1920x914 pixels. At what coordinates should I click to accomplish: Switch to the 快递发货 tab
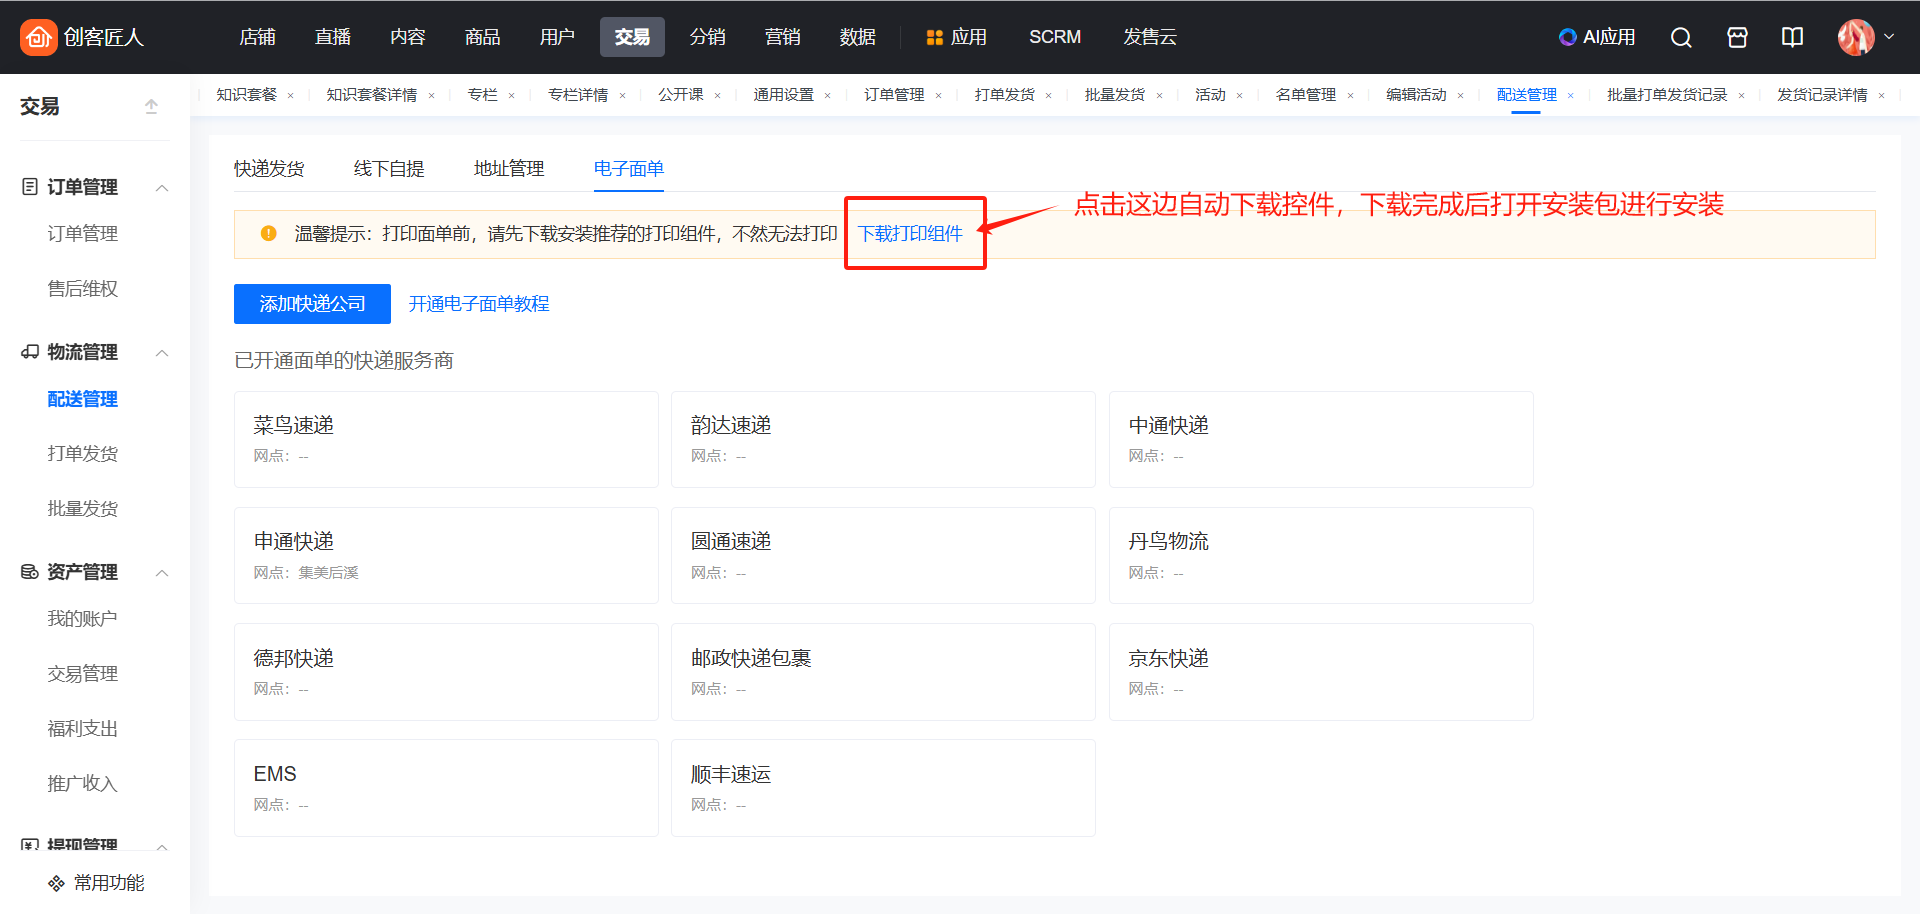[x=269, y=169]
